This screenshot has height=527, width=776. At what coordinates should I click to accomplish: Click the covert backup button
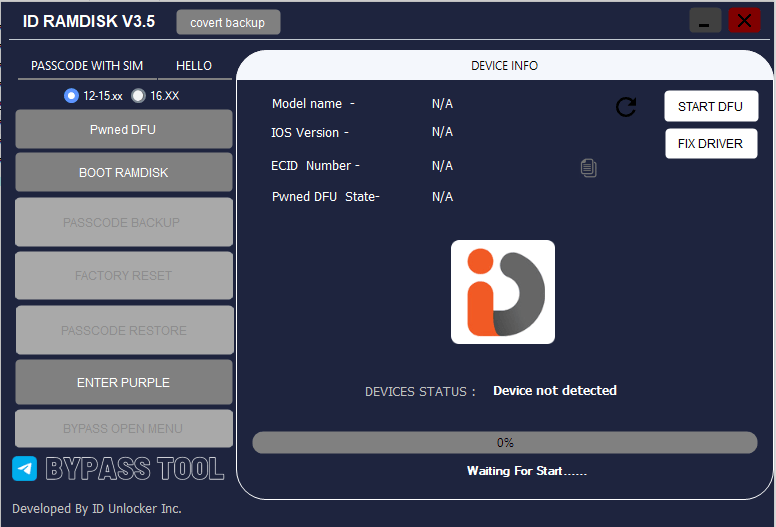tap(228, 22)
